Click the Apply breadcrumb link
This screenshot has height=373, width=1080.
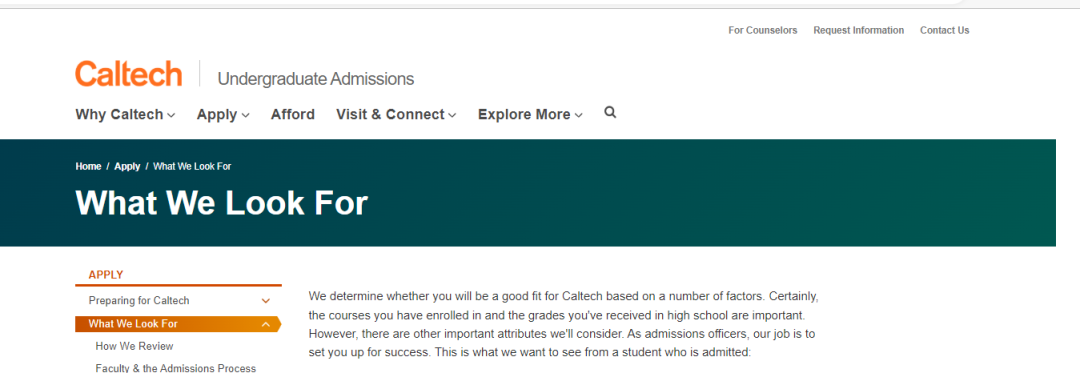[x=127, y=167]
